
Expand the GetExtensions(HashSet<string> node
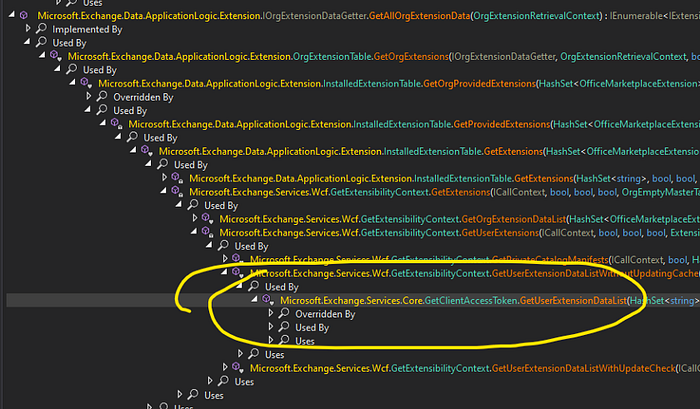(164, 178)
